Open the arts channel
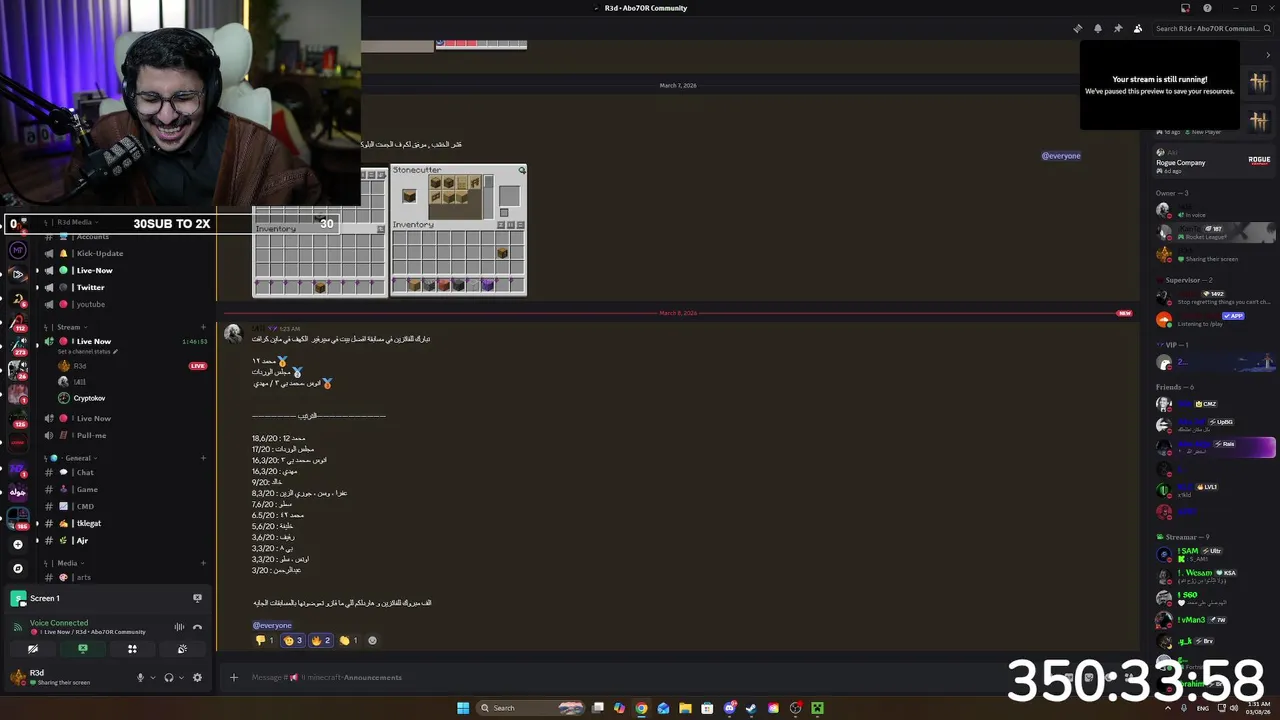Viewport: 1280px width, 720px height. (x=125, y=577)
